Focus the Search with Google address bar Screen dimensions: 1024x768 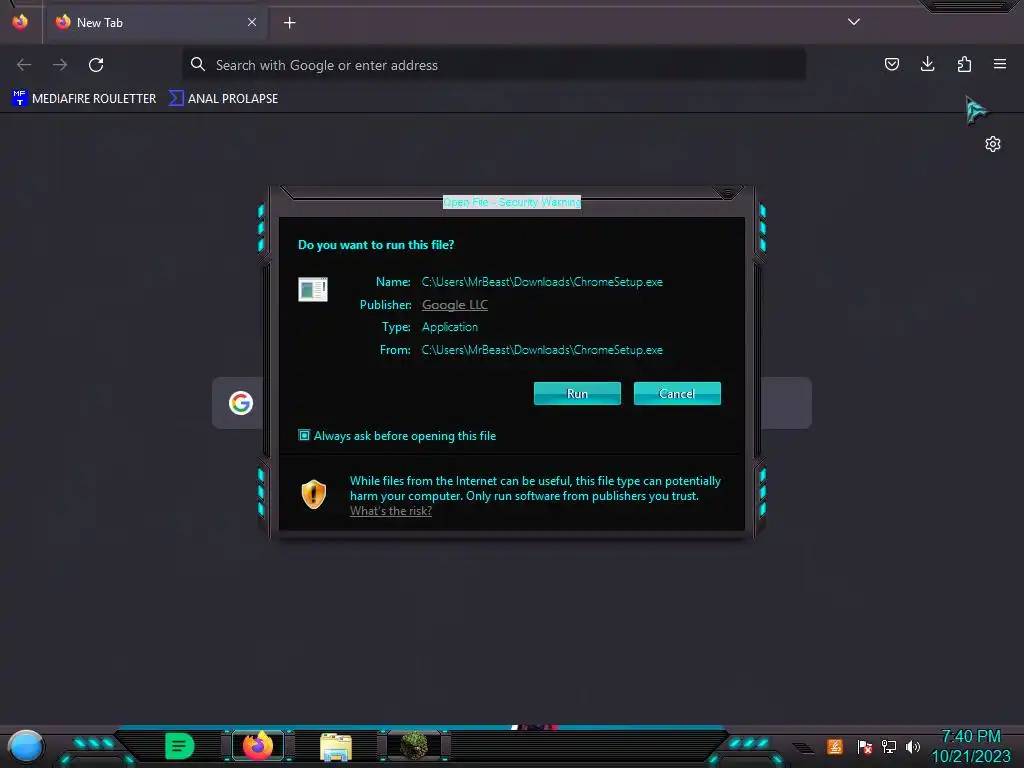(494, 65)
